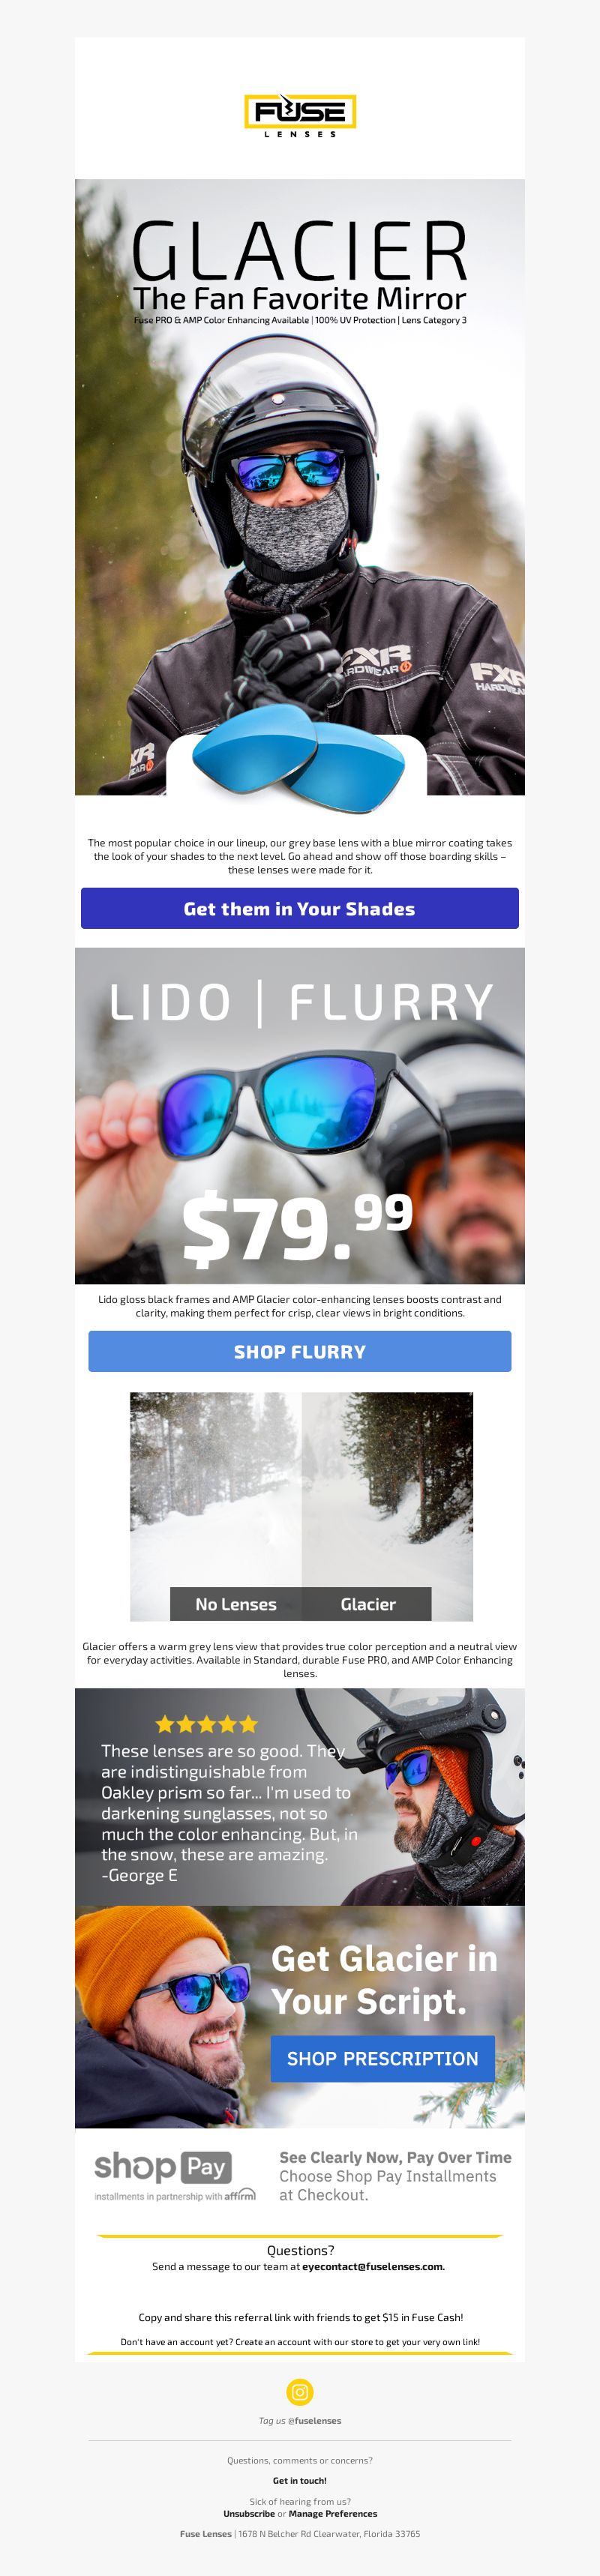Click the five-star rating in review
The width and height of the screenshot is (600, 2576).
click(207, 1724)
